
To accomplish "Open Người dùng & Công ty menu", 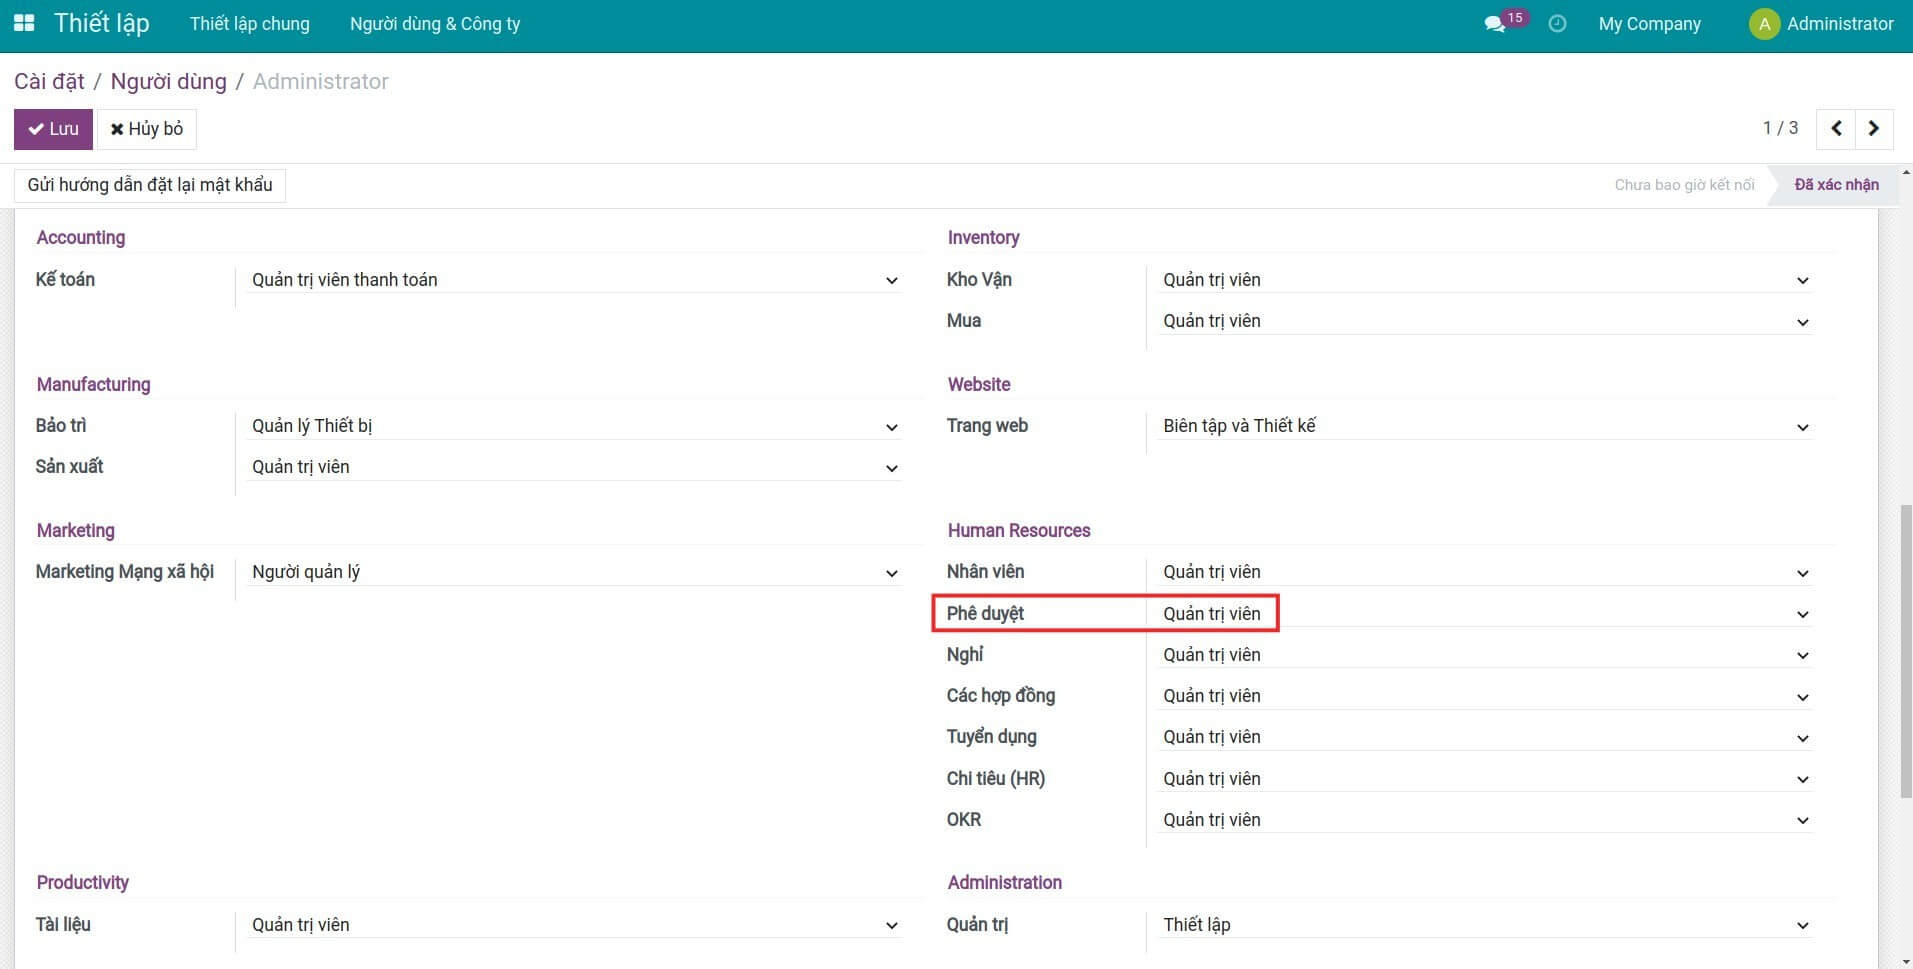I will tap(435, 24).
